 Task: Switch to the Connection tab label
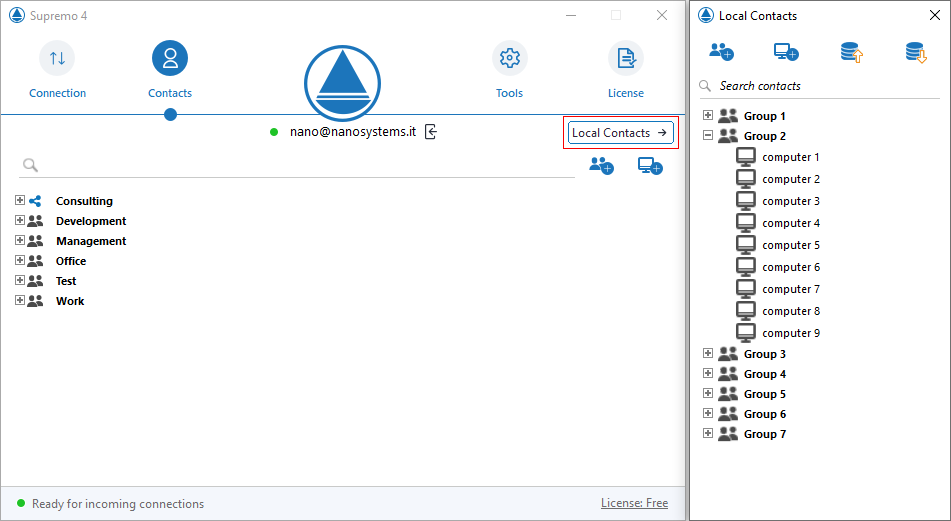click(58, 93)
